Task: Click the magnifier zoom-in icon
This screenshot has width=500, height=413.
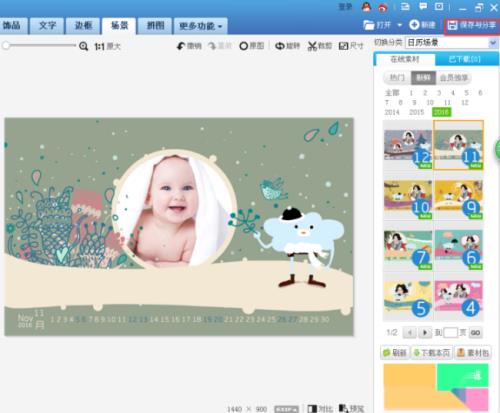Action: [83, 46]
